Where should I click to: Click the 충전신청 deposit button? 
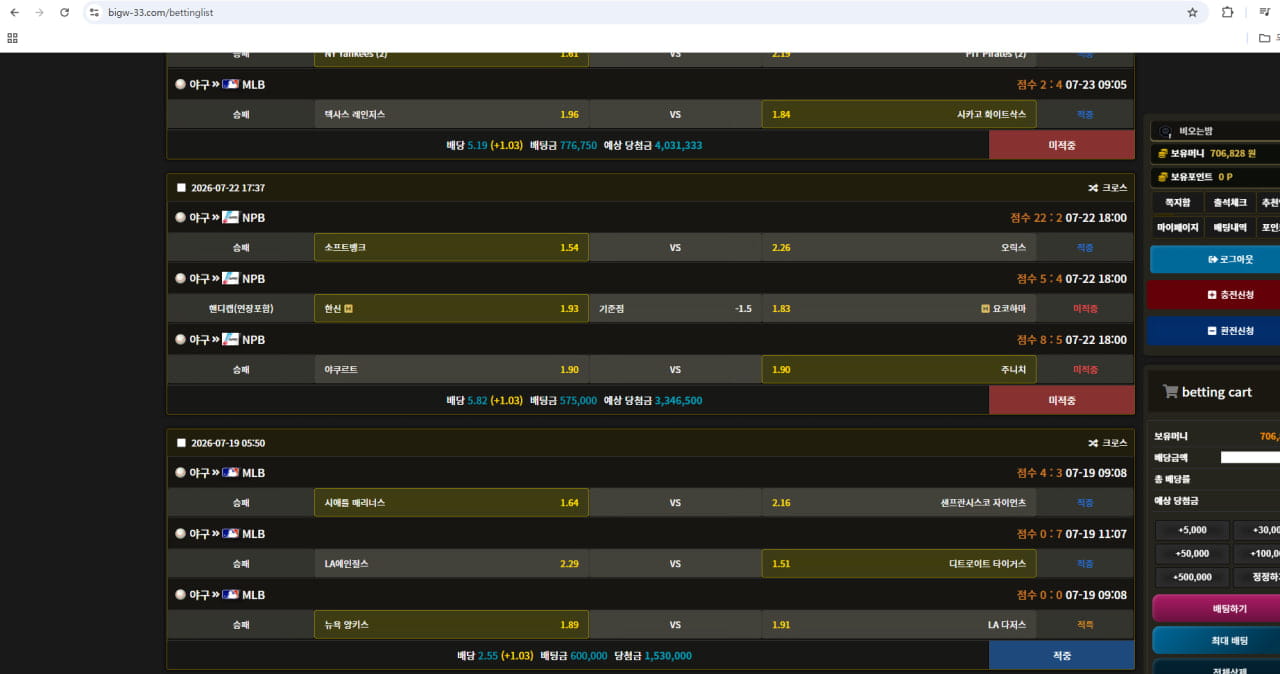point(1215,295)
